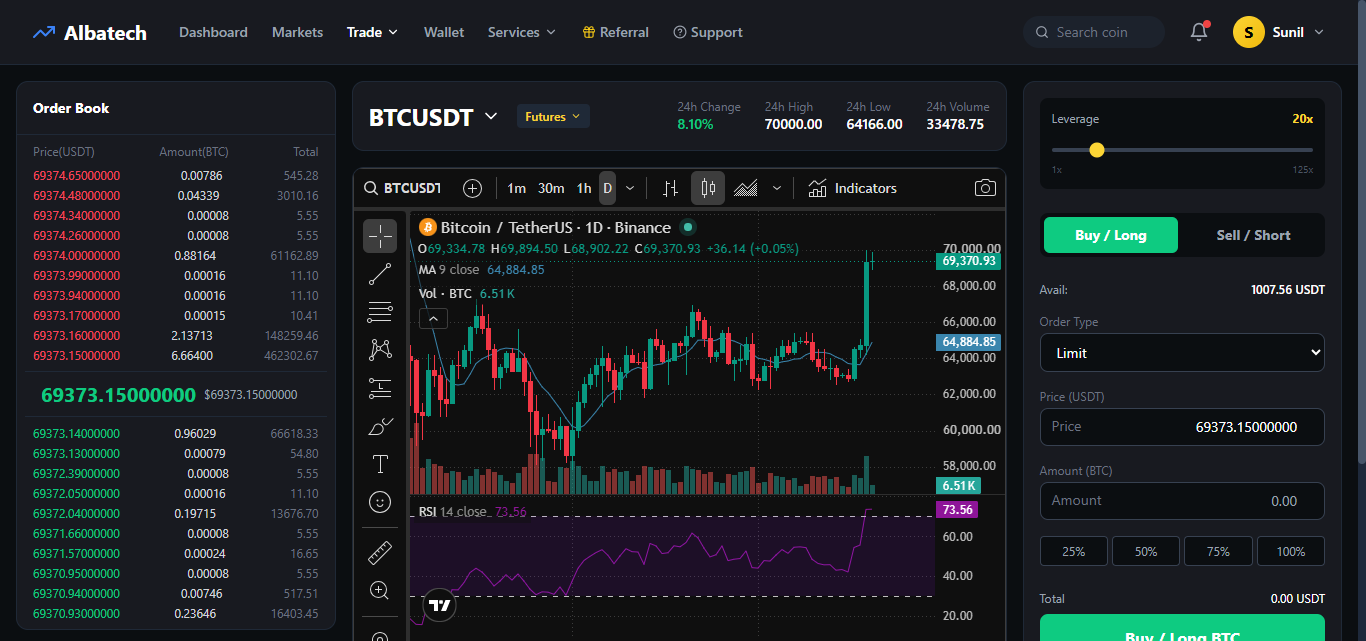Click the Sunil profile avatar

pyautogui.click(x=1249, y=32)
